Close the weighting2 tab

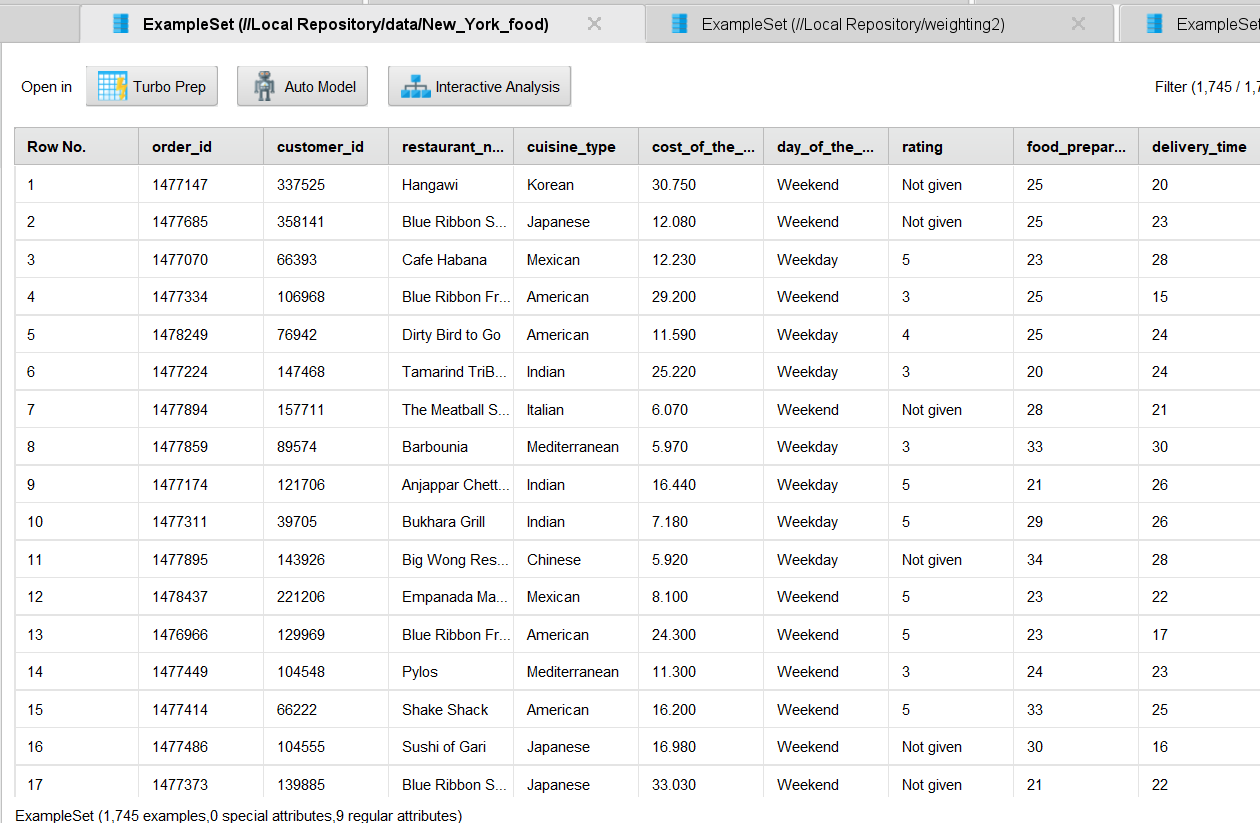click(x=1078, y=24)
